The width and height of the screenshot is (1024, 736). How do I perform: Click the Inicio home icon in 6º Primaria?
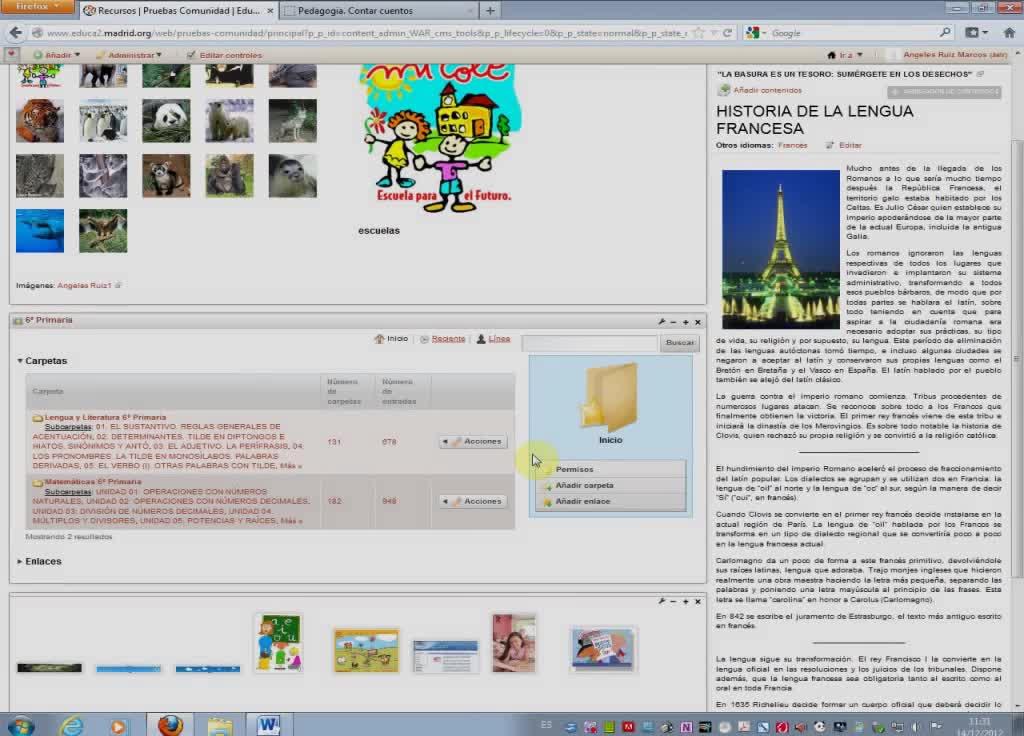coord(380,339)
